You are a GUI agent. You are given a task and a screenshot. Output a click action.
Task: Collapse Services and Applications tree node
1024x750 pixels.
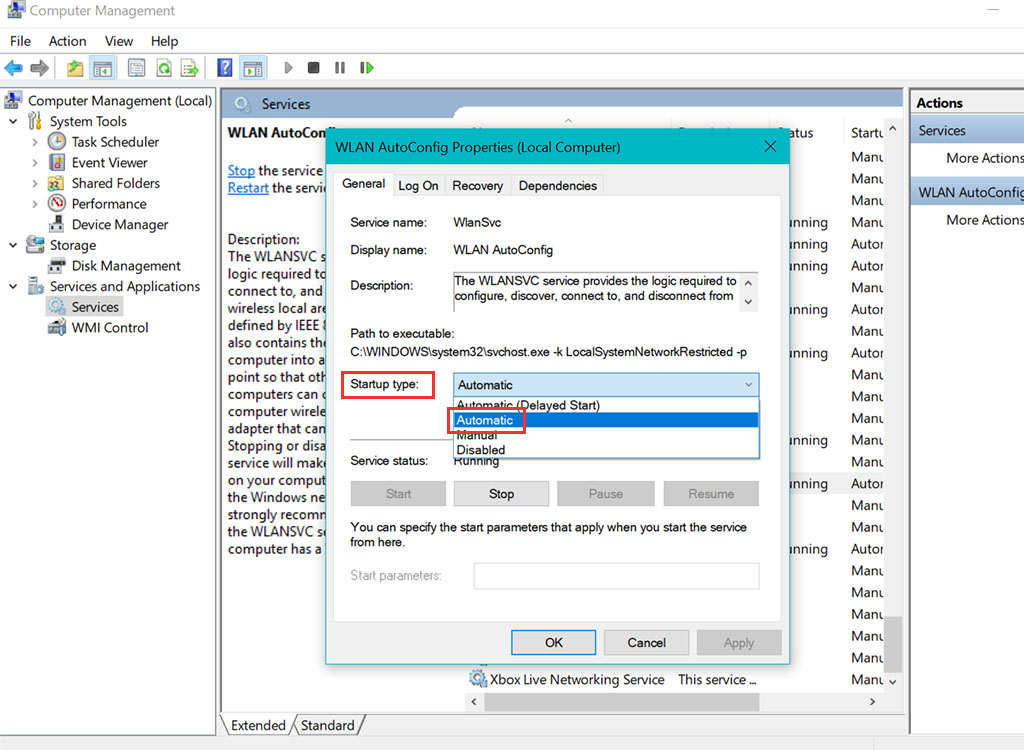coord(13,286)
